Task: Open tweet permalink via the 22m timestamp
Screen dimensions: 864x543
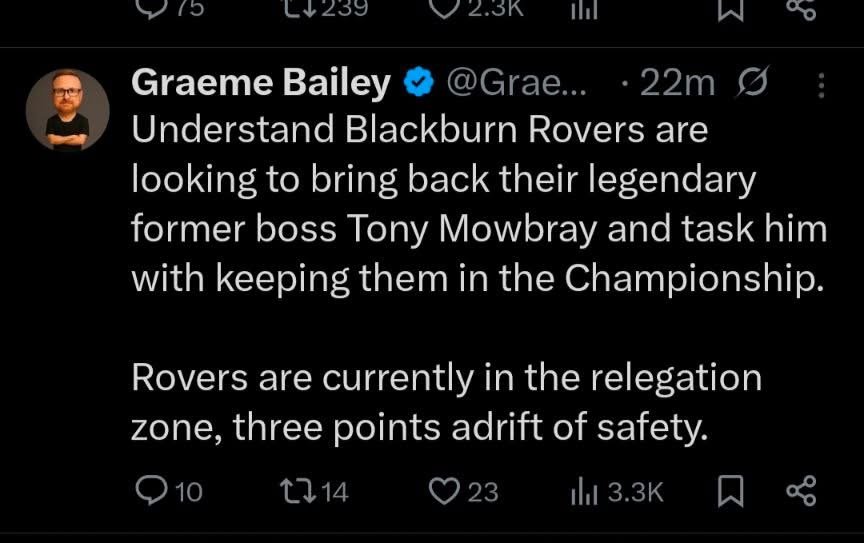Action: click(677, 85)
